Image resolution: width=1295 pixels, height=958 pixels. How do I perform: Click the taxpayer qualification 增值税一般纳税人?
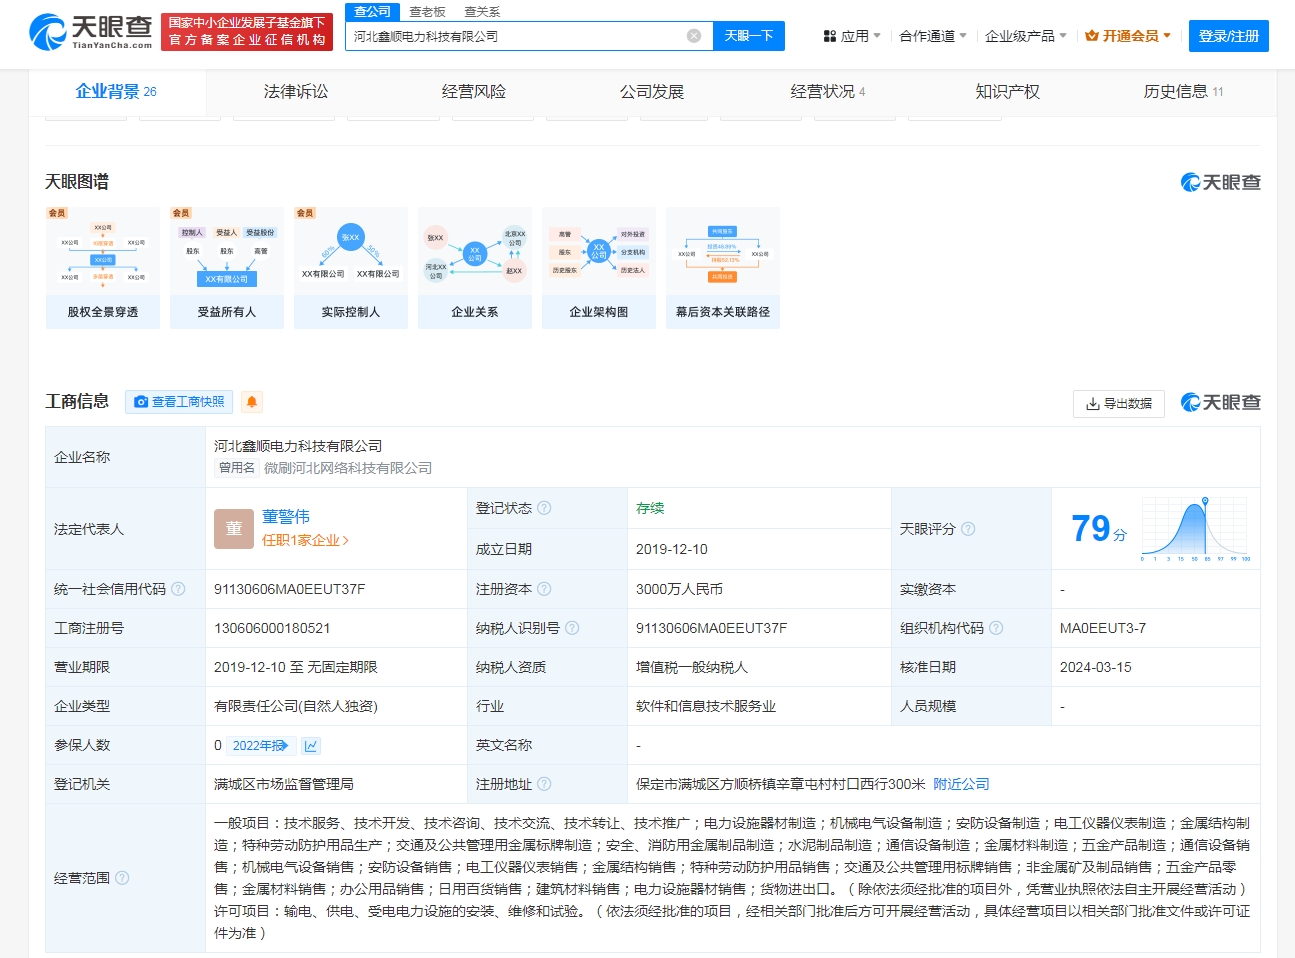pos(692,667)
